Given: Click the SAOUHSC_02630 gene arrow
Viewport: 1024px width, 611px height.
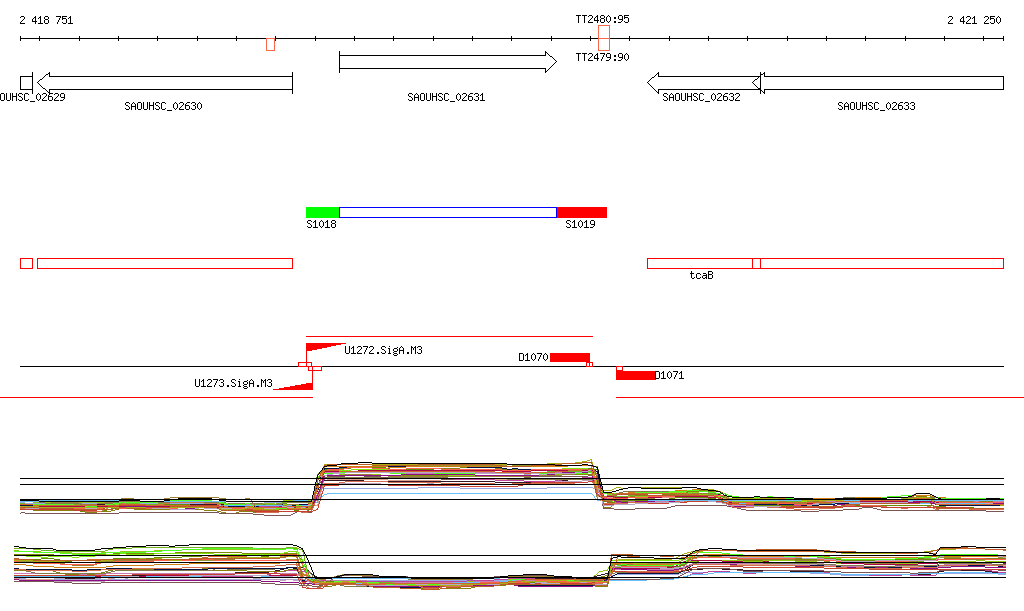Looking at the screenshot, I should (165, 83).
